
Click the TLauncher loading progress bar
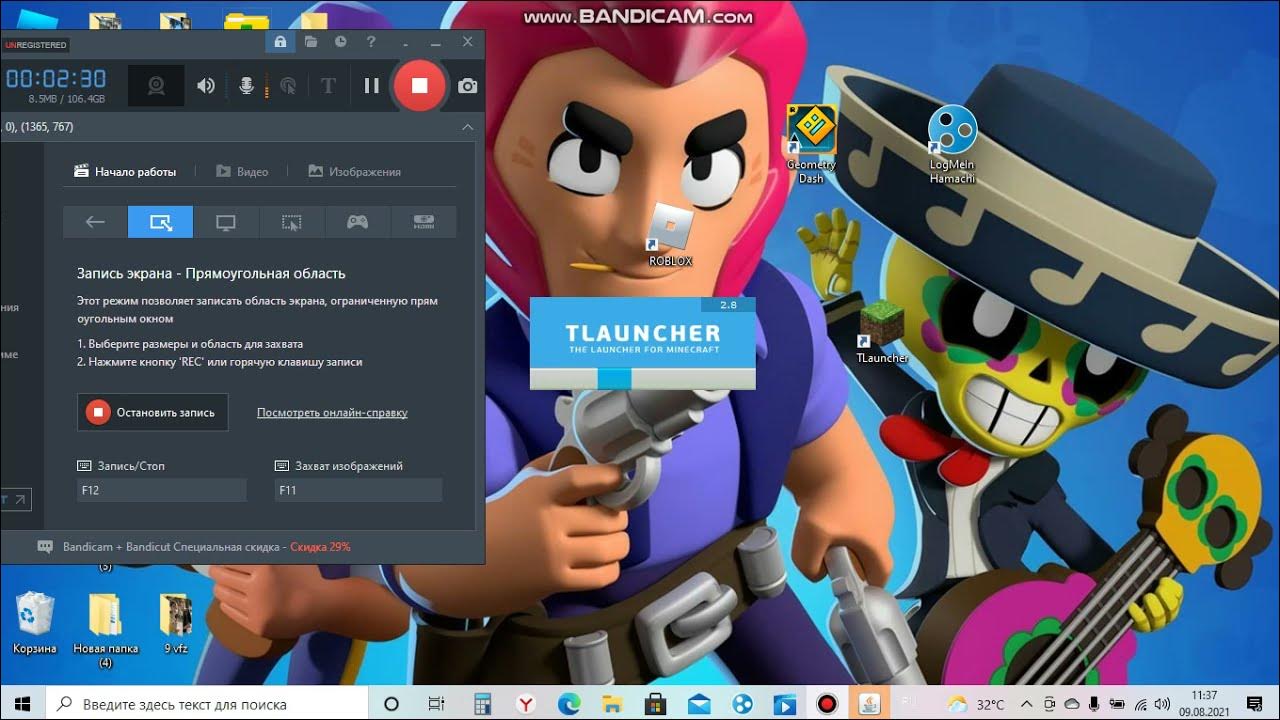pyautogui.click(x=642, y=378)
